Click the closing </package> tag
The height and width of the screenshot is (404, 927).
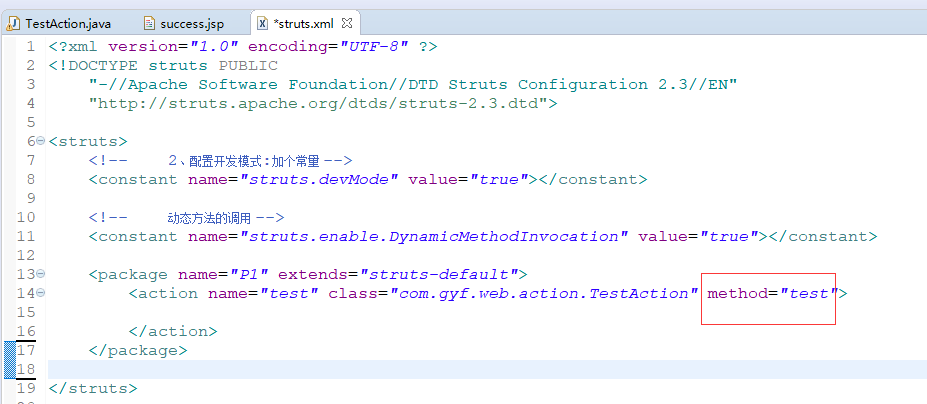138,350
